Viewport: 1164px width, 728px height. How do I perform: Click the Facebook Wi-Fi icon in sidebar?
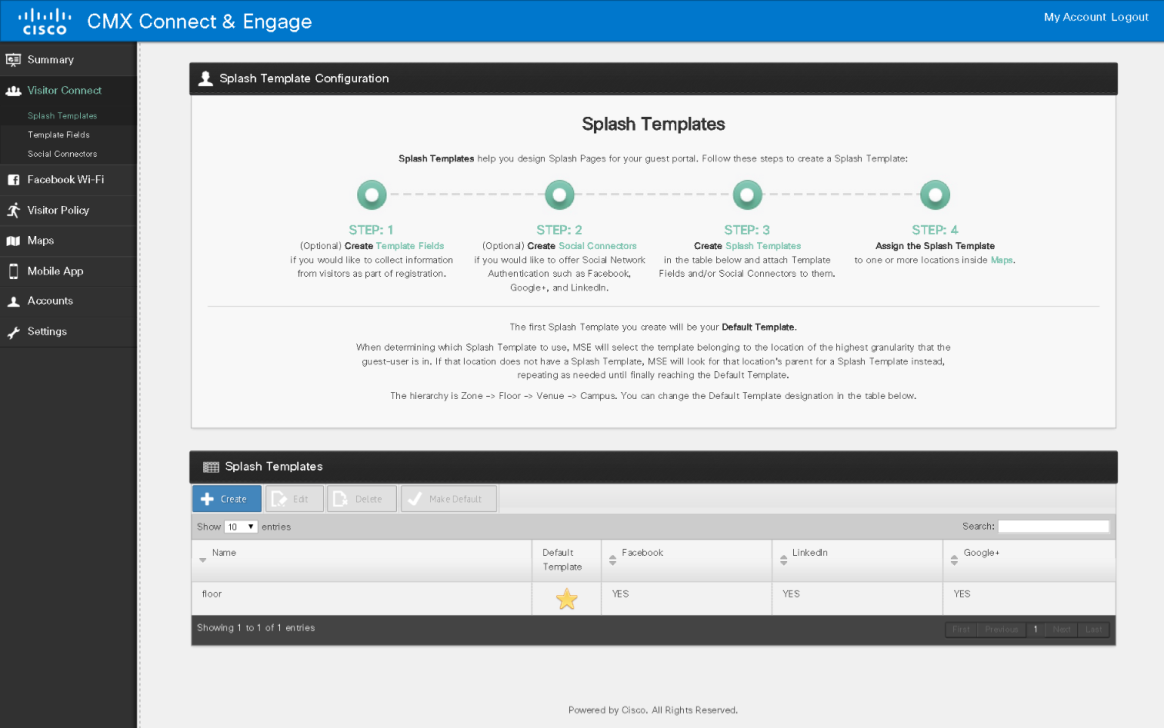coord(14,180)
